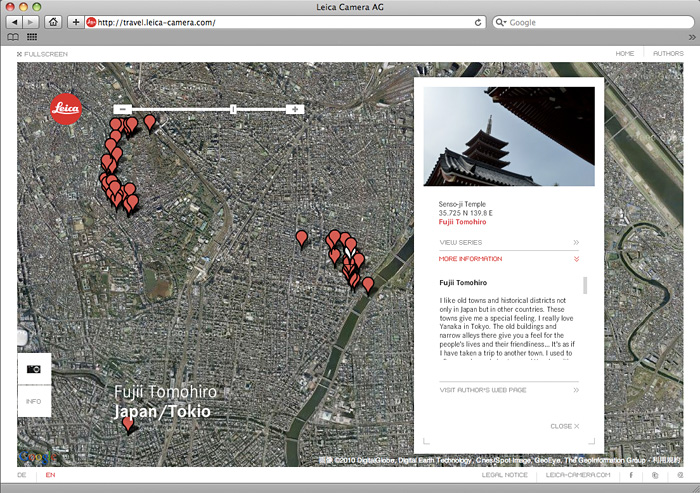Click the URL address field
This screenshot has height=493, width=700.
point(285,22)
